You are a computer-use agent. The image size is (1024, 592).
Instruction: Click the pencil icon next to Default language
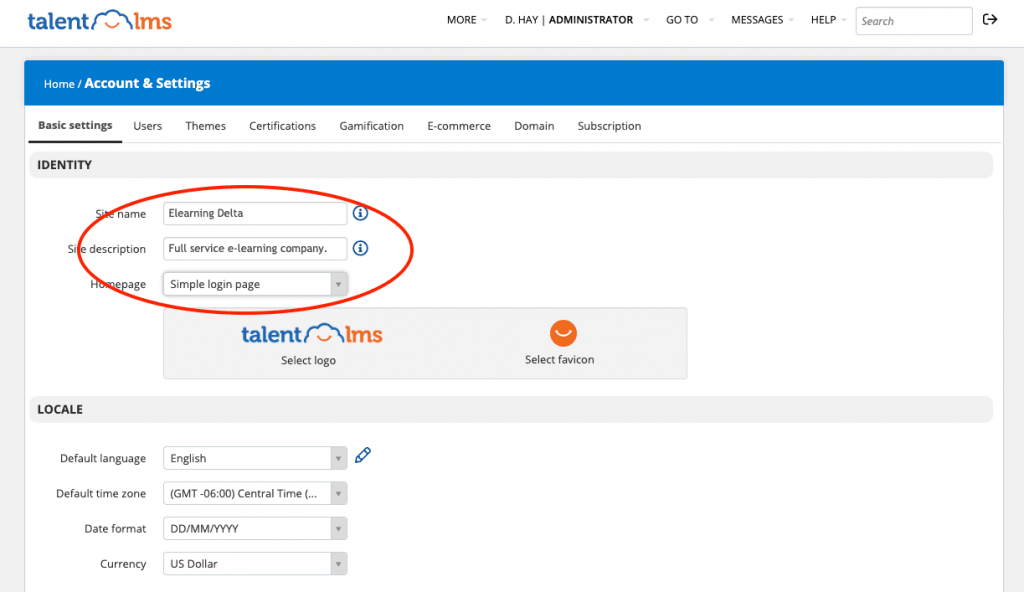point(362,454)
